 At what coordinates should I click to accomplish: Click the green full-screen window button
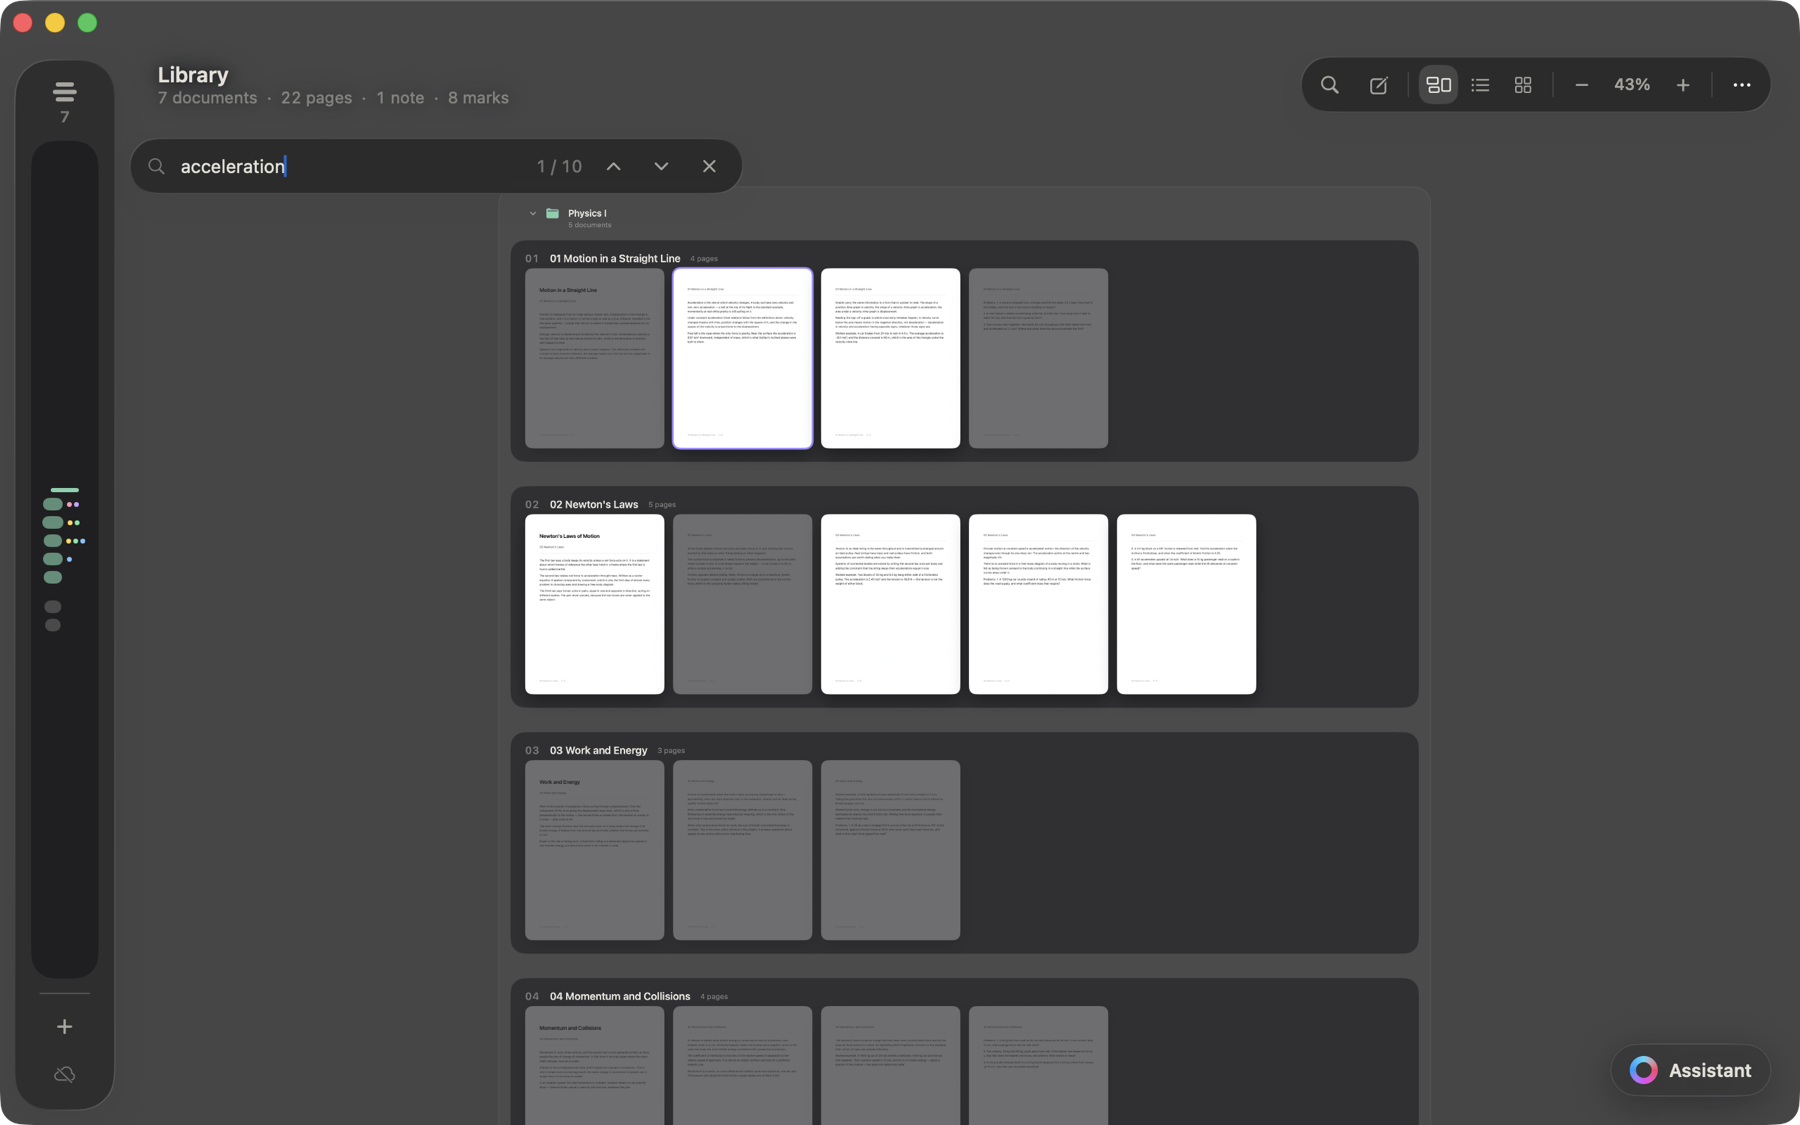[x=88, y=22]
